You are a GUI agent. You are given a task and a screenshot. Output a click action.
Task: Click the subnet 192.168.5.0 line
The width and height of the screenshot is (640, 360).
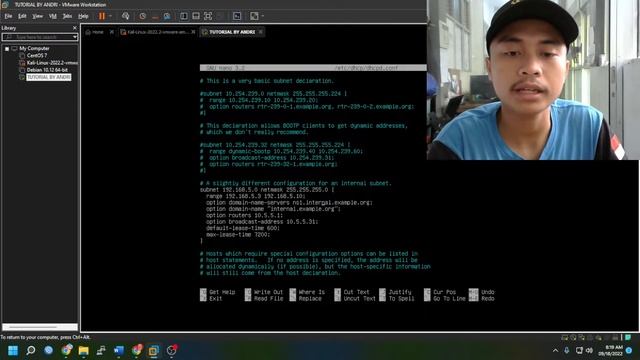[267, 190]
